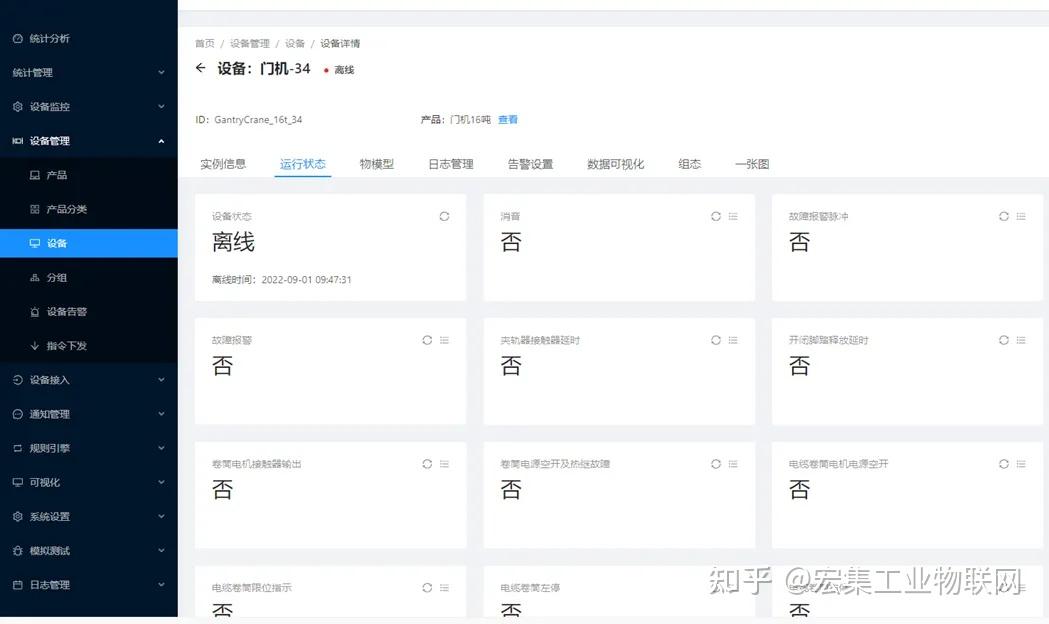Viewport: 1049px width, 624px height.
Task: Refresh the 消音 property card
Action: [716, 216]
